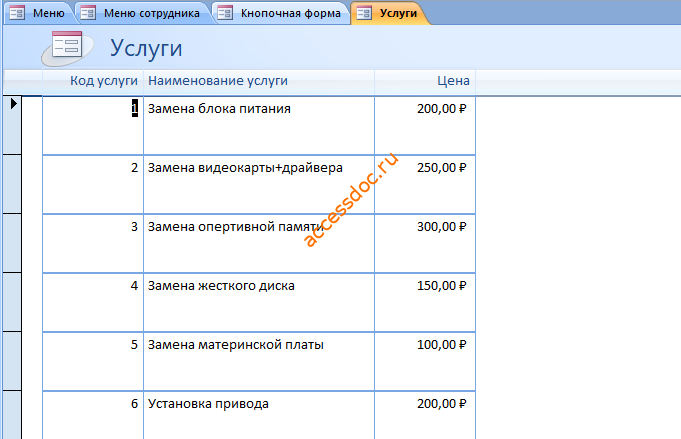The width and height of the screenshot is (681, 439).
Task: Click service code field with value 2
Action: [93, 184]
